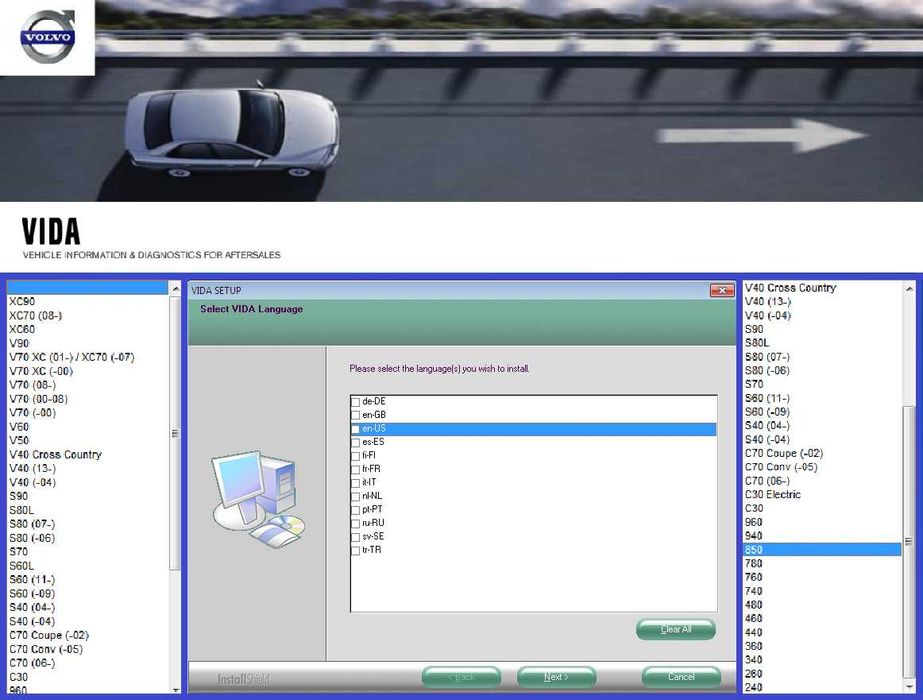Select 460 in the right list
The height and width of the screenshot is (700, 923).
click(x=822, y=618)
